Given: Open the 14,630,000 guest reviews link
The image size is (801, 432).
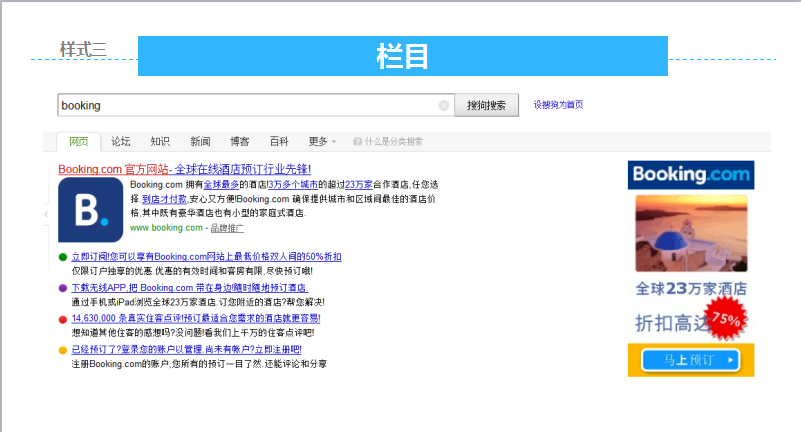Looking at the screenshot, I should 195,319.
